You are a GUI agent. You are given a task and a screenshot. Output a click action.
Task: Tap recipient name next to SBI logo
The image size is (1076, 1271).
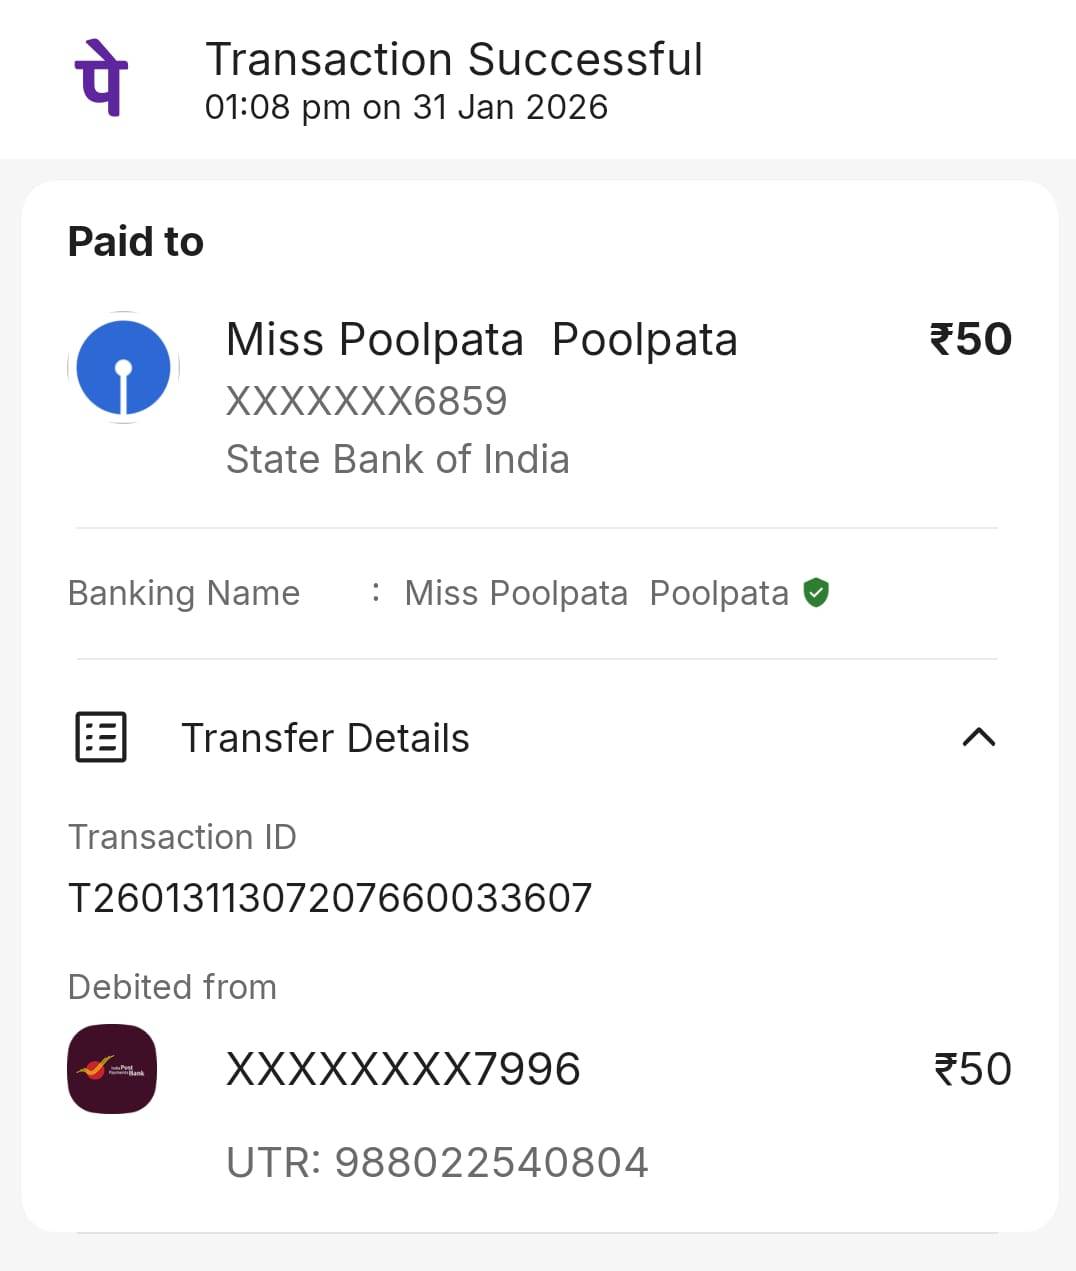(x=481, y=340)
